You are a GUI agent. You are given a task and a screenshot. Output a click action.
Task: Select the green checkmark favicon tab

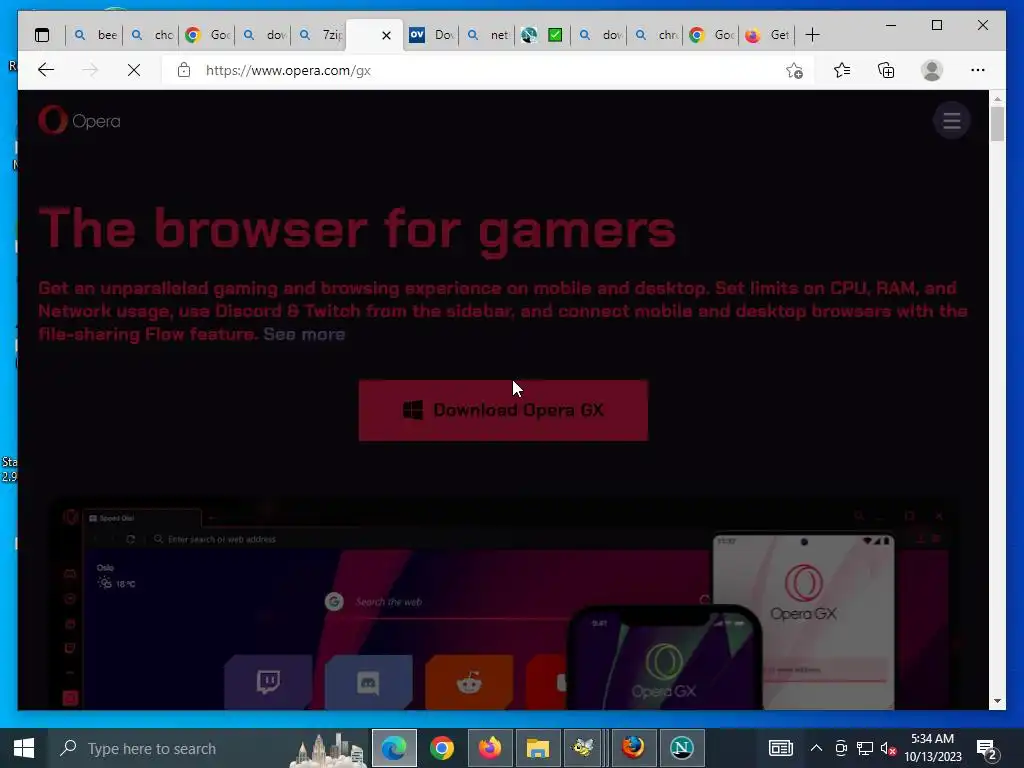(x=555, y=35)
